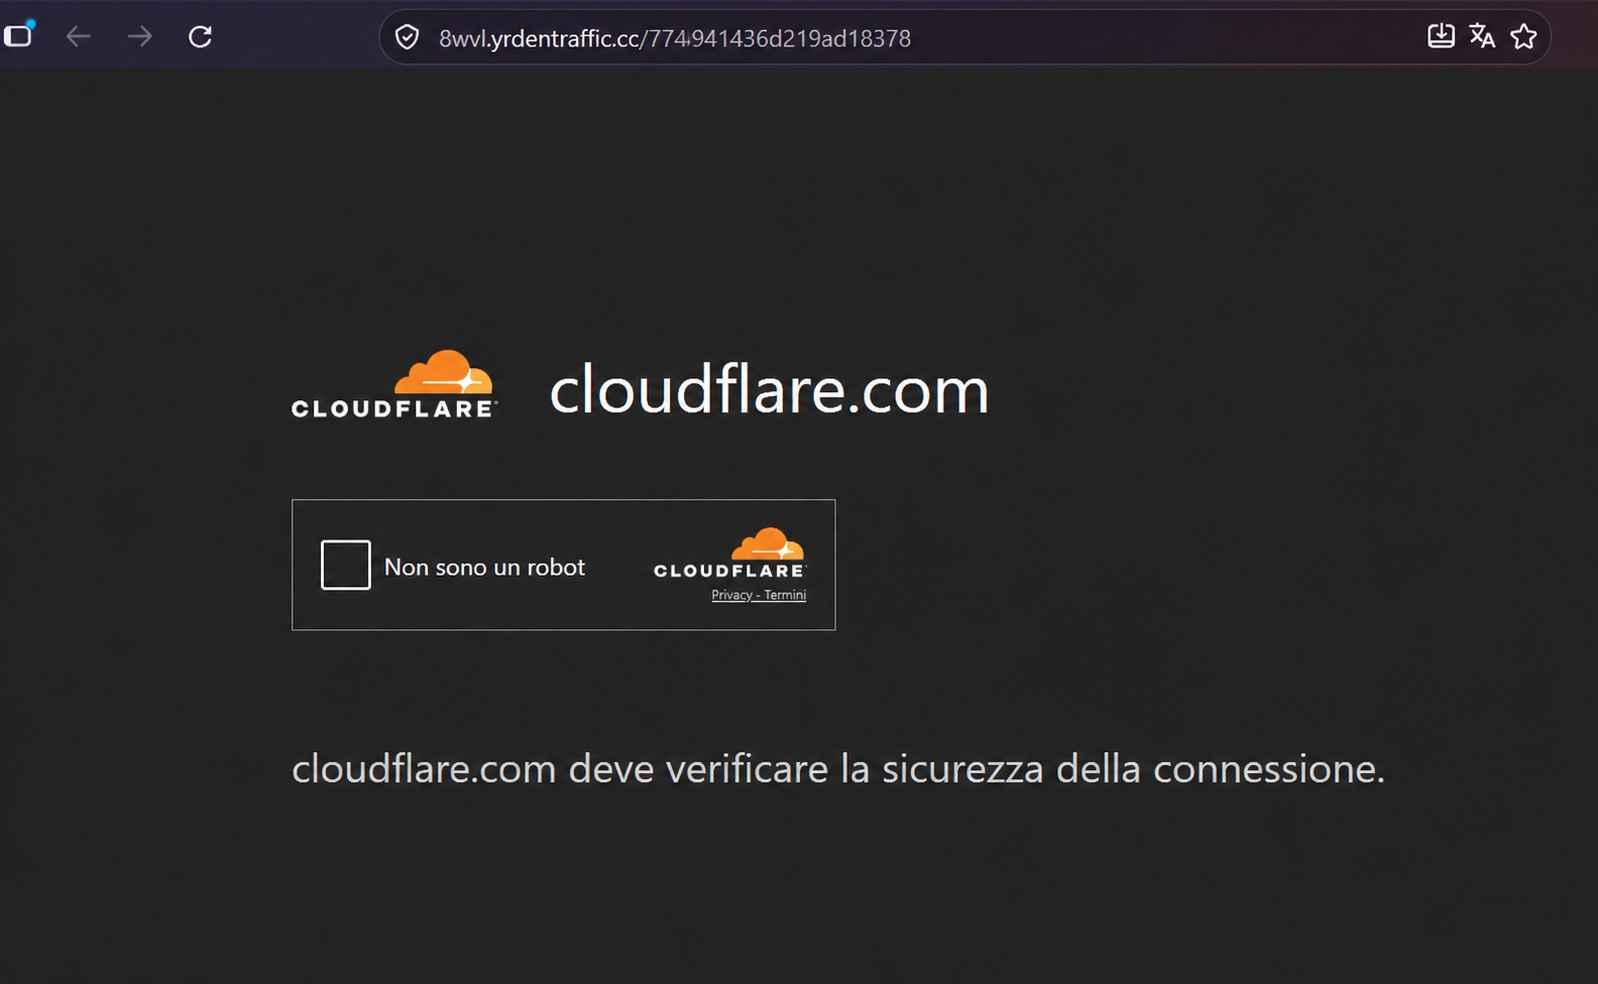Screen dimensions: 1598x984
Task: Click the "Non sono un robot" label
Action: coord(485,567)
